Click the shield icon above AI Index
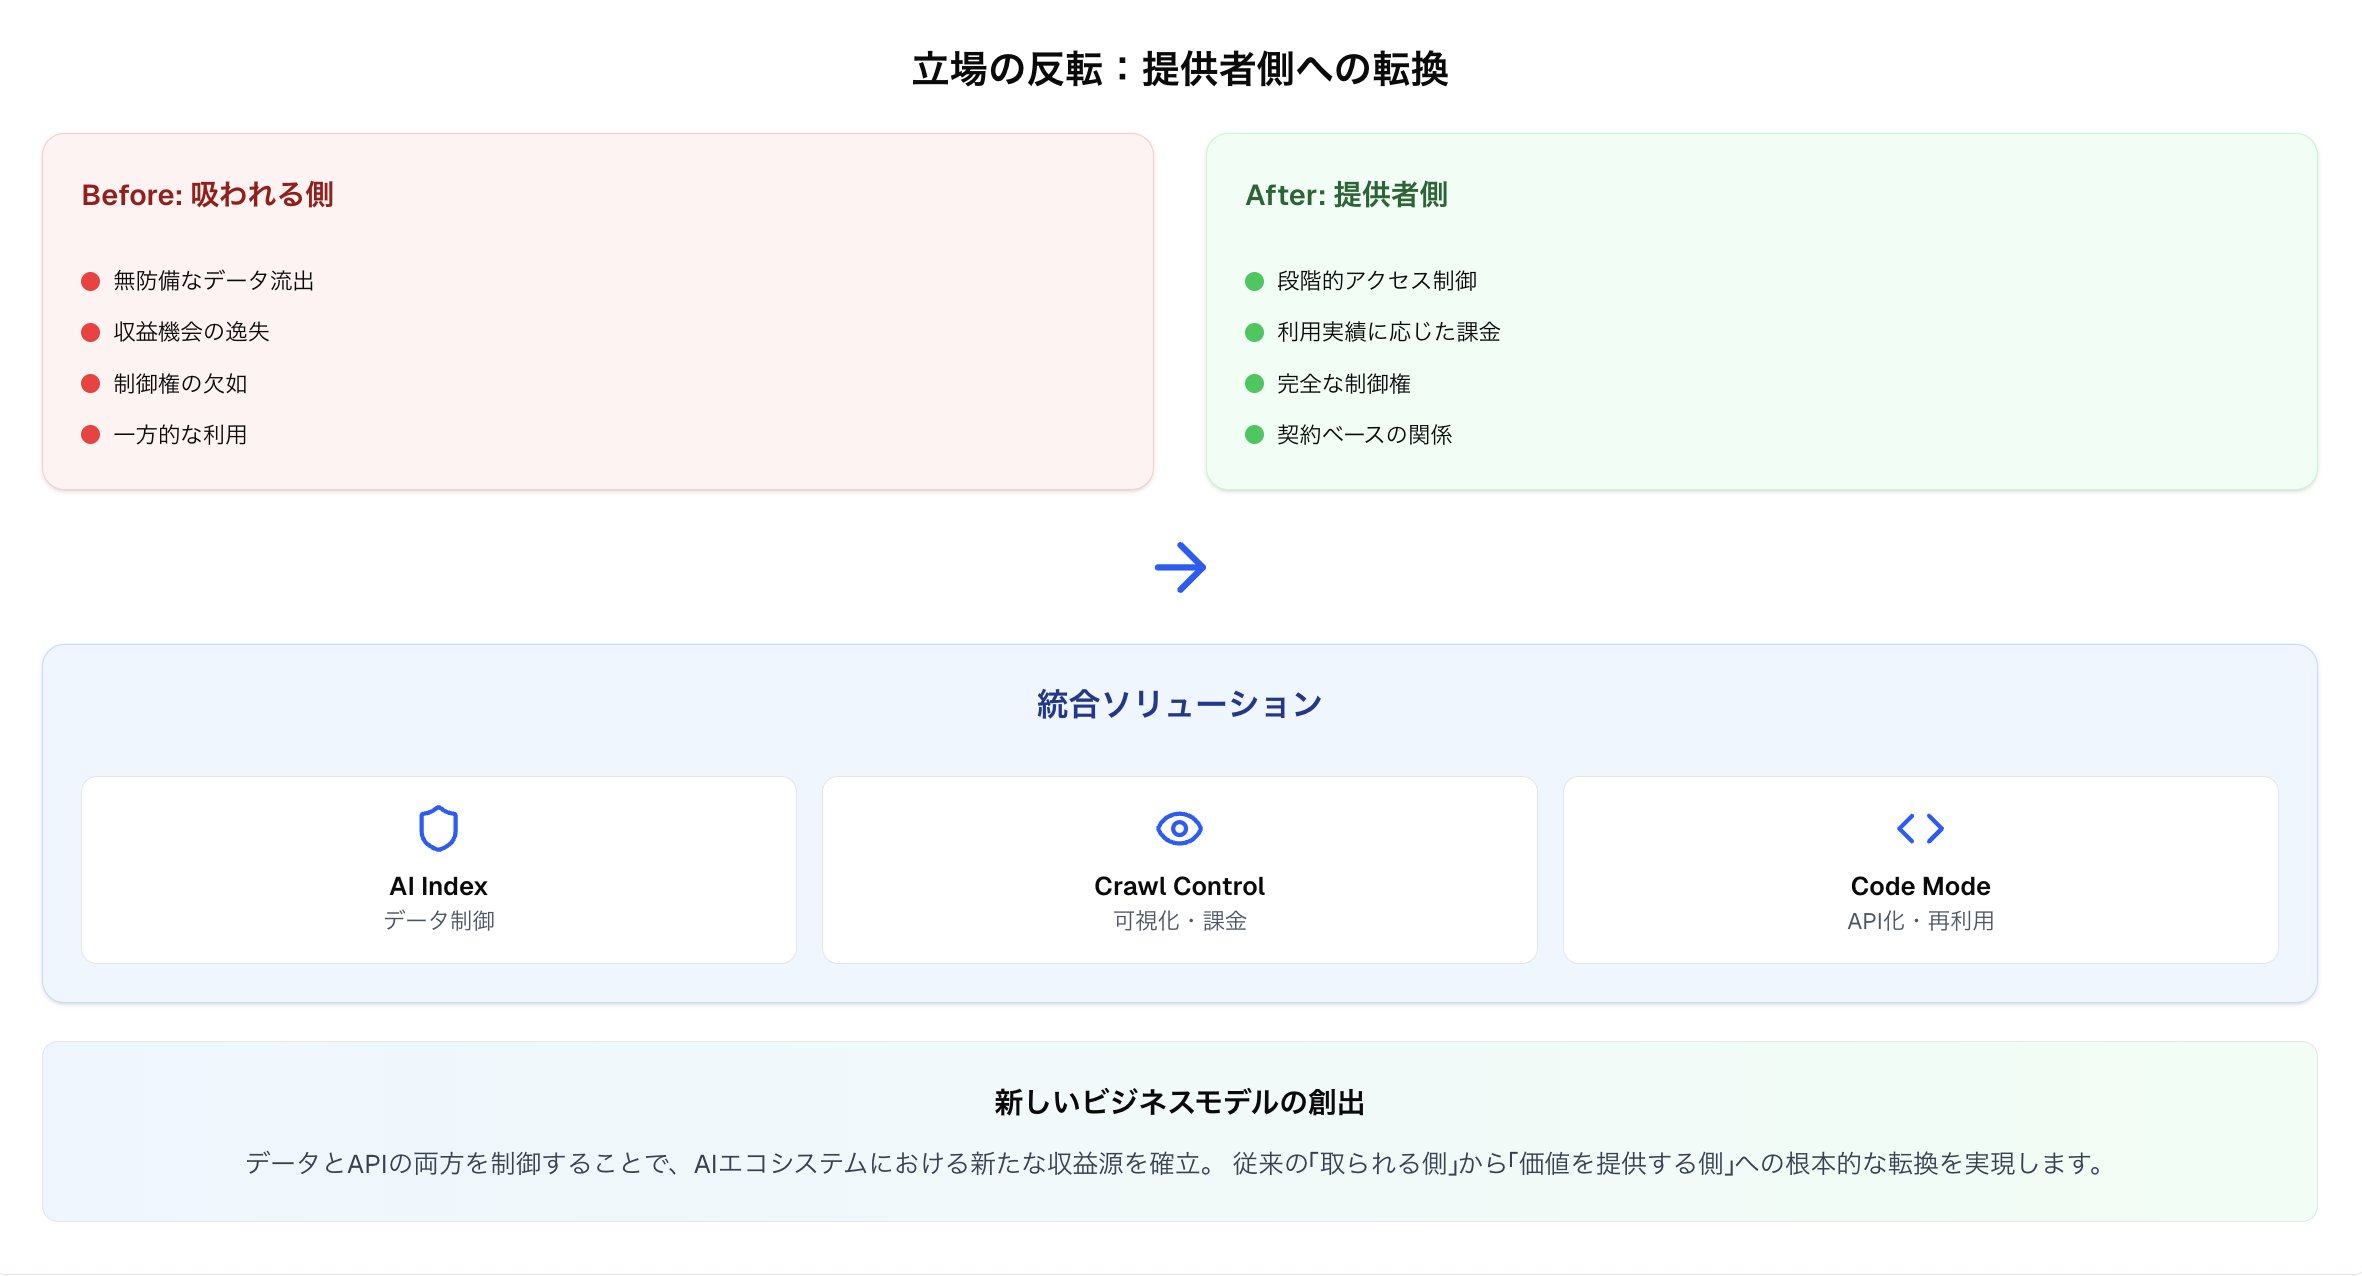 click(x=438, y=828)
